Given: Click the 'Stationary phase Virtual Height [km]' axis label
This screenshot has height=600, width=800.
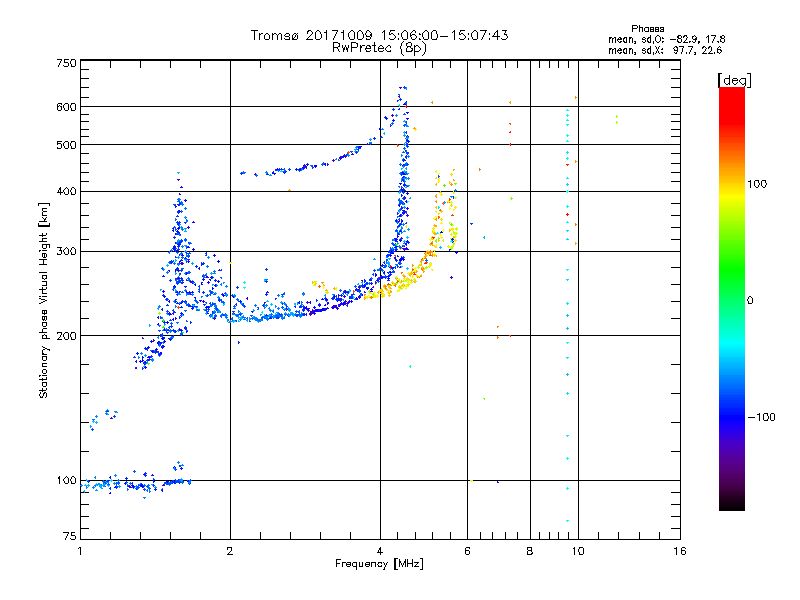Looking at the screenshot, I should (x=44, y=300).
